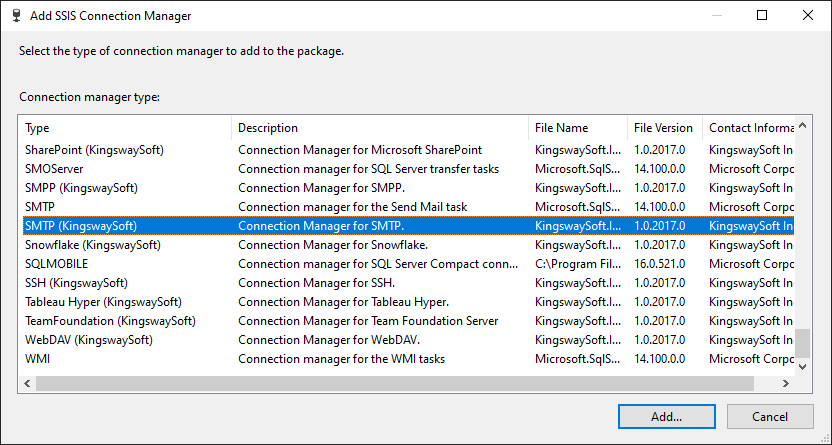The image size is (832, 445).
Task: Select SMPP (KingswaySoft) connection type
Action: click(x=408, y=188)
